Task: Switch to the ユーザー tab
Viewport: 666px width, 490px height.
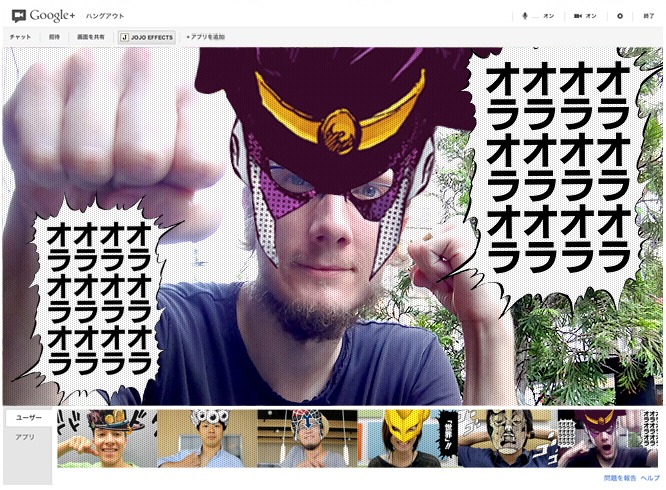Action: coord(29,417)
